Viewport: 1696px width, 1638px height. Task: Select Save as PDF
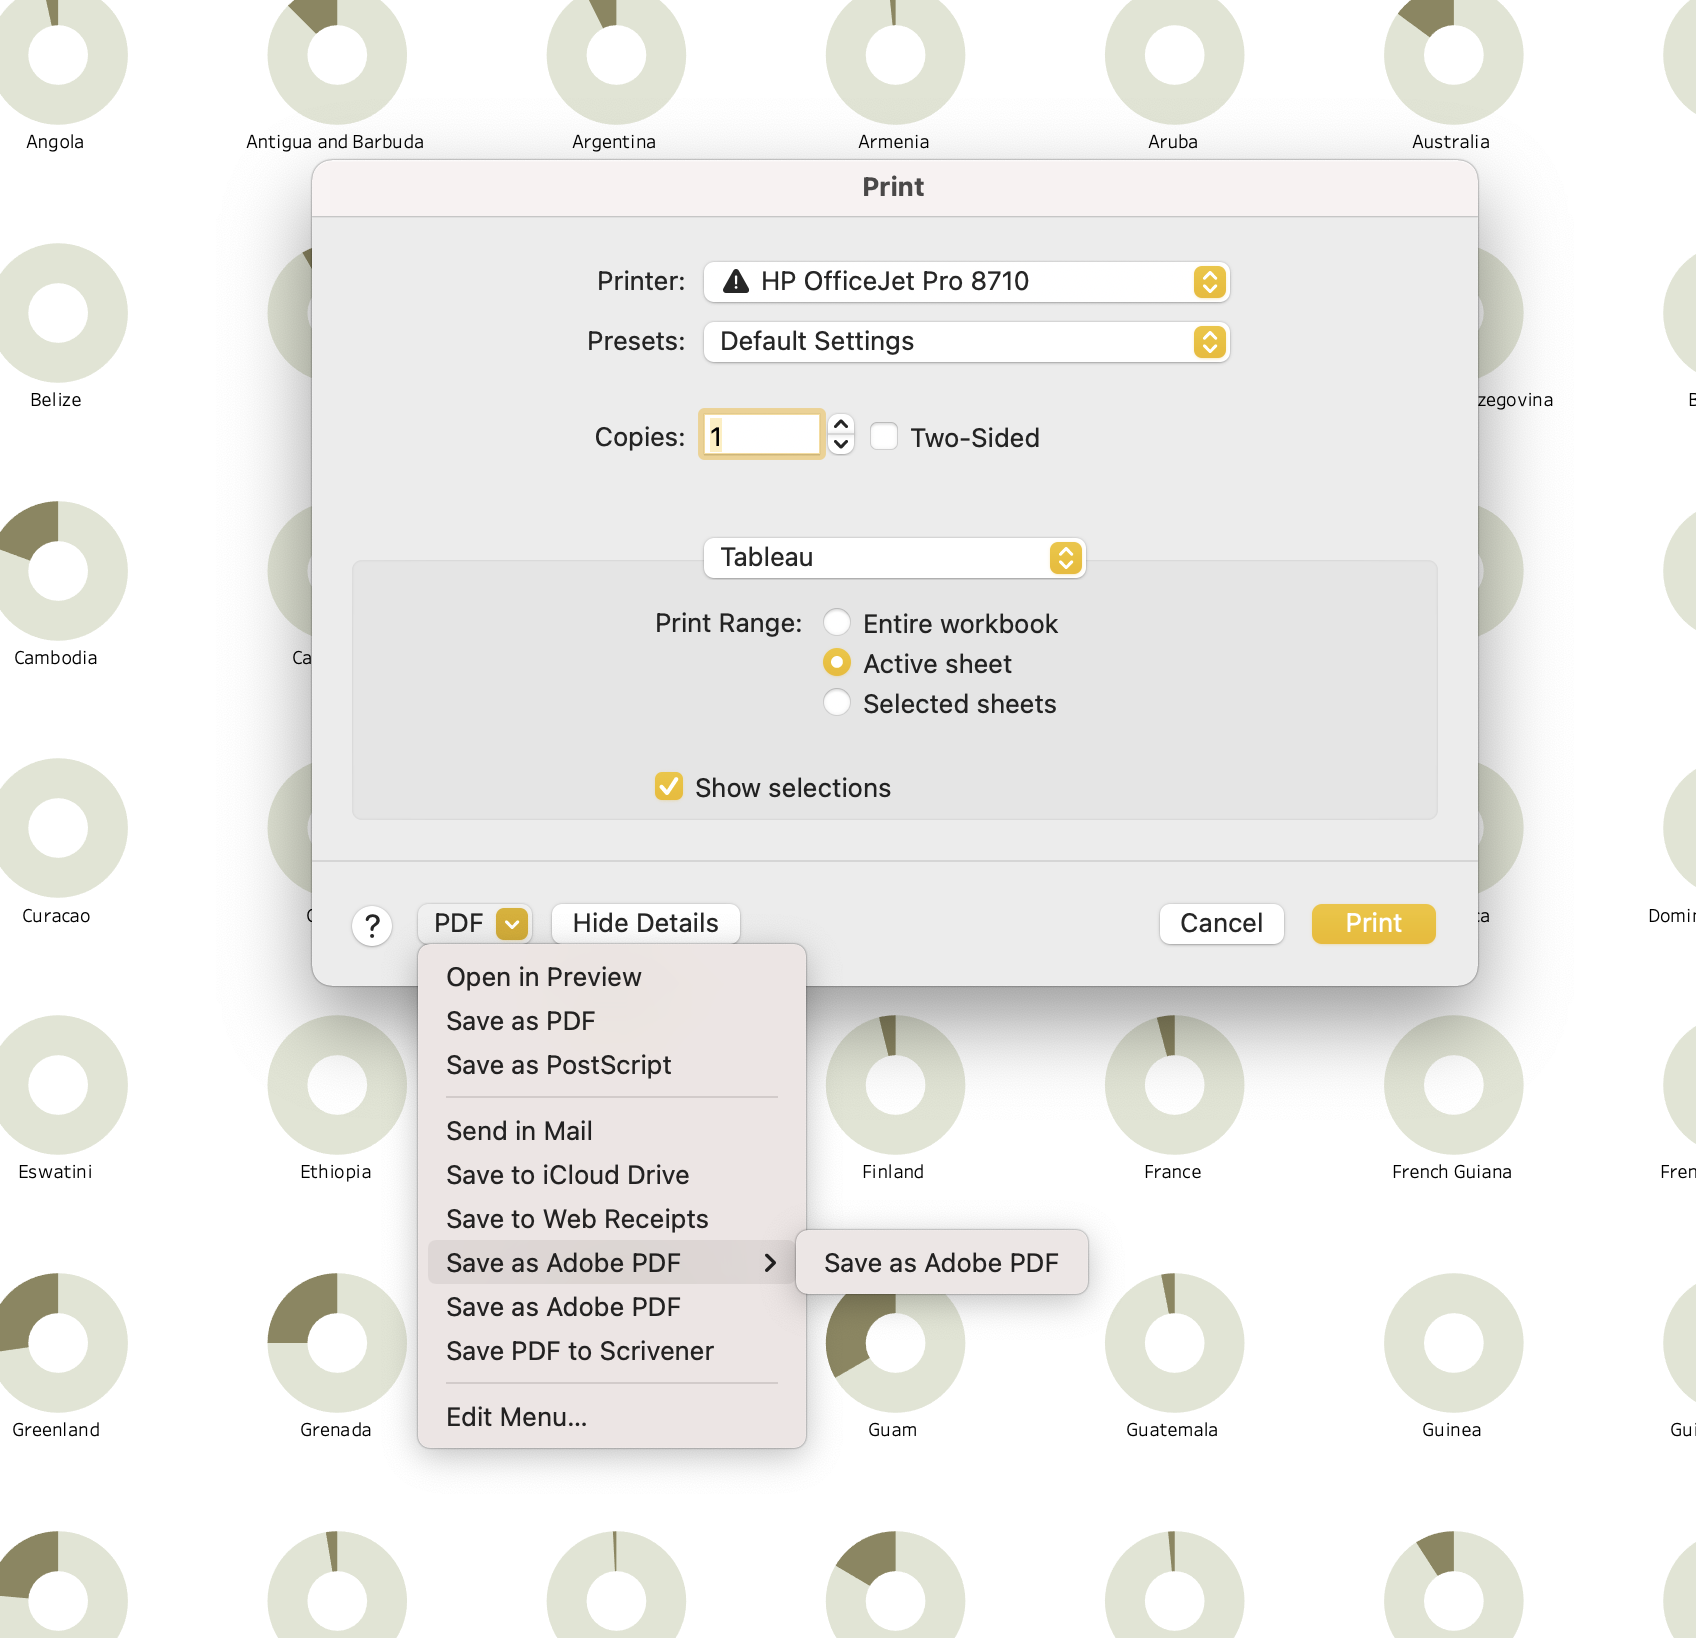(520, 1021)
